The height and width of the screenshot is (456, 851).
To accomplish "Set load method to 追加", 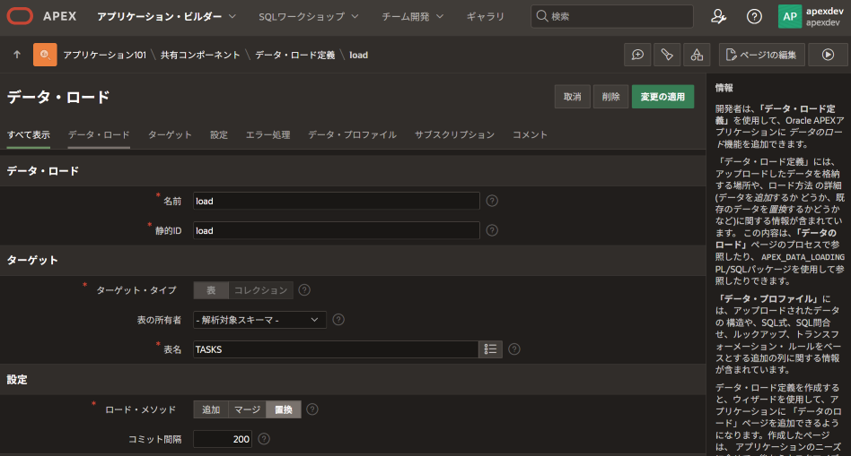I will pyautogui.click(x=211, y=409).
